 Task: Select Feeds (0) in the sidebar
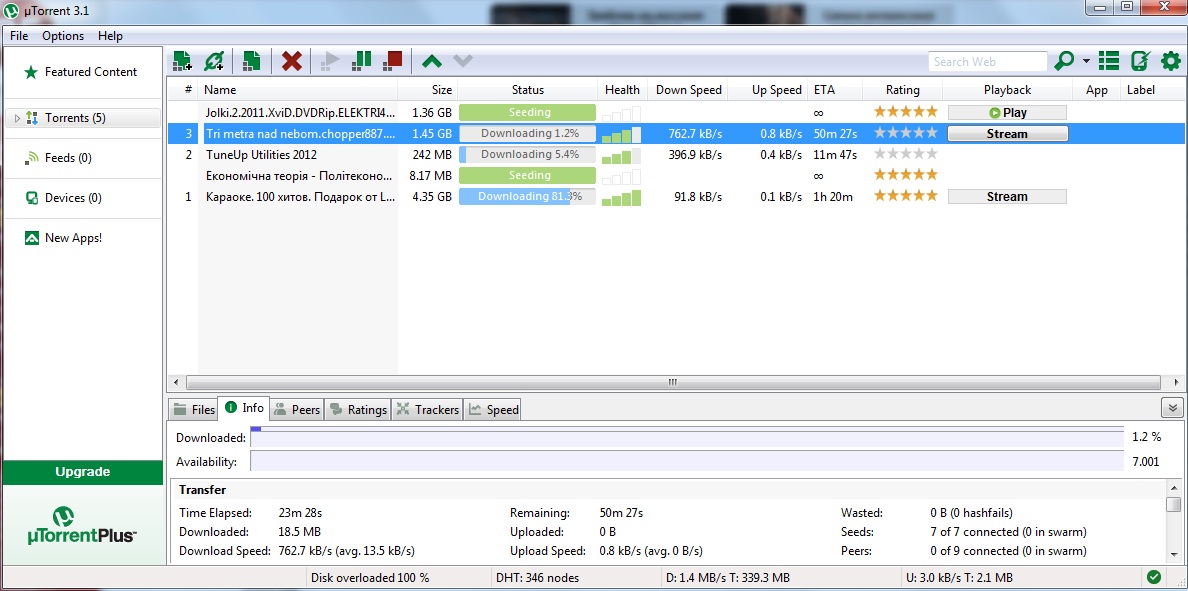[x=82, y=158]
